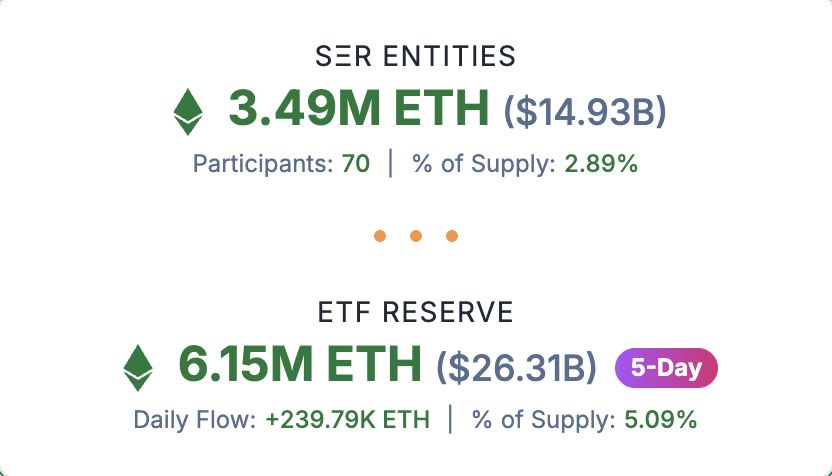Image resolution: width=832 pixels, height=476 pixels.
Task: Select the right orange separator dot
Action: click(452, 236)
